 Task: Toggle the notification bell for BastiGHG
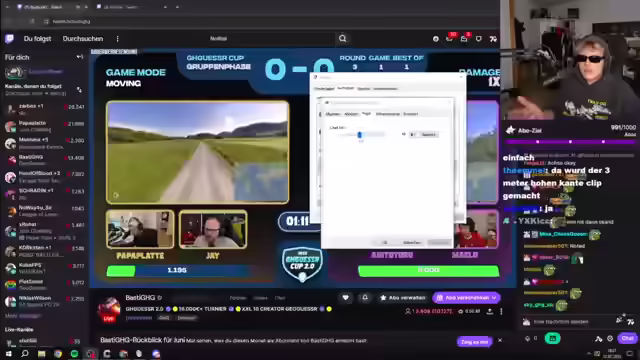[x=365, y=298]
